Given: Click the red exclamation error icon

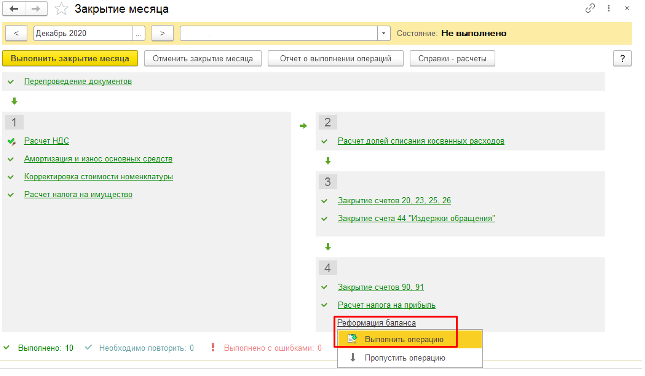Looking at the screenshot, I should point(213,348).
